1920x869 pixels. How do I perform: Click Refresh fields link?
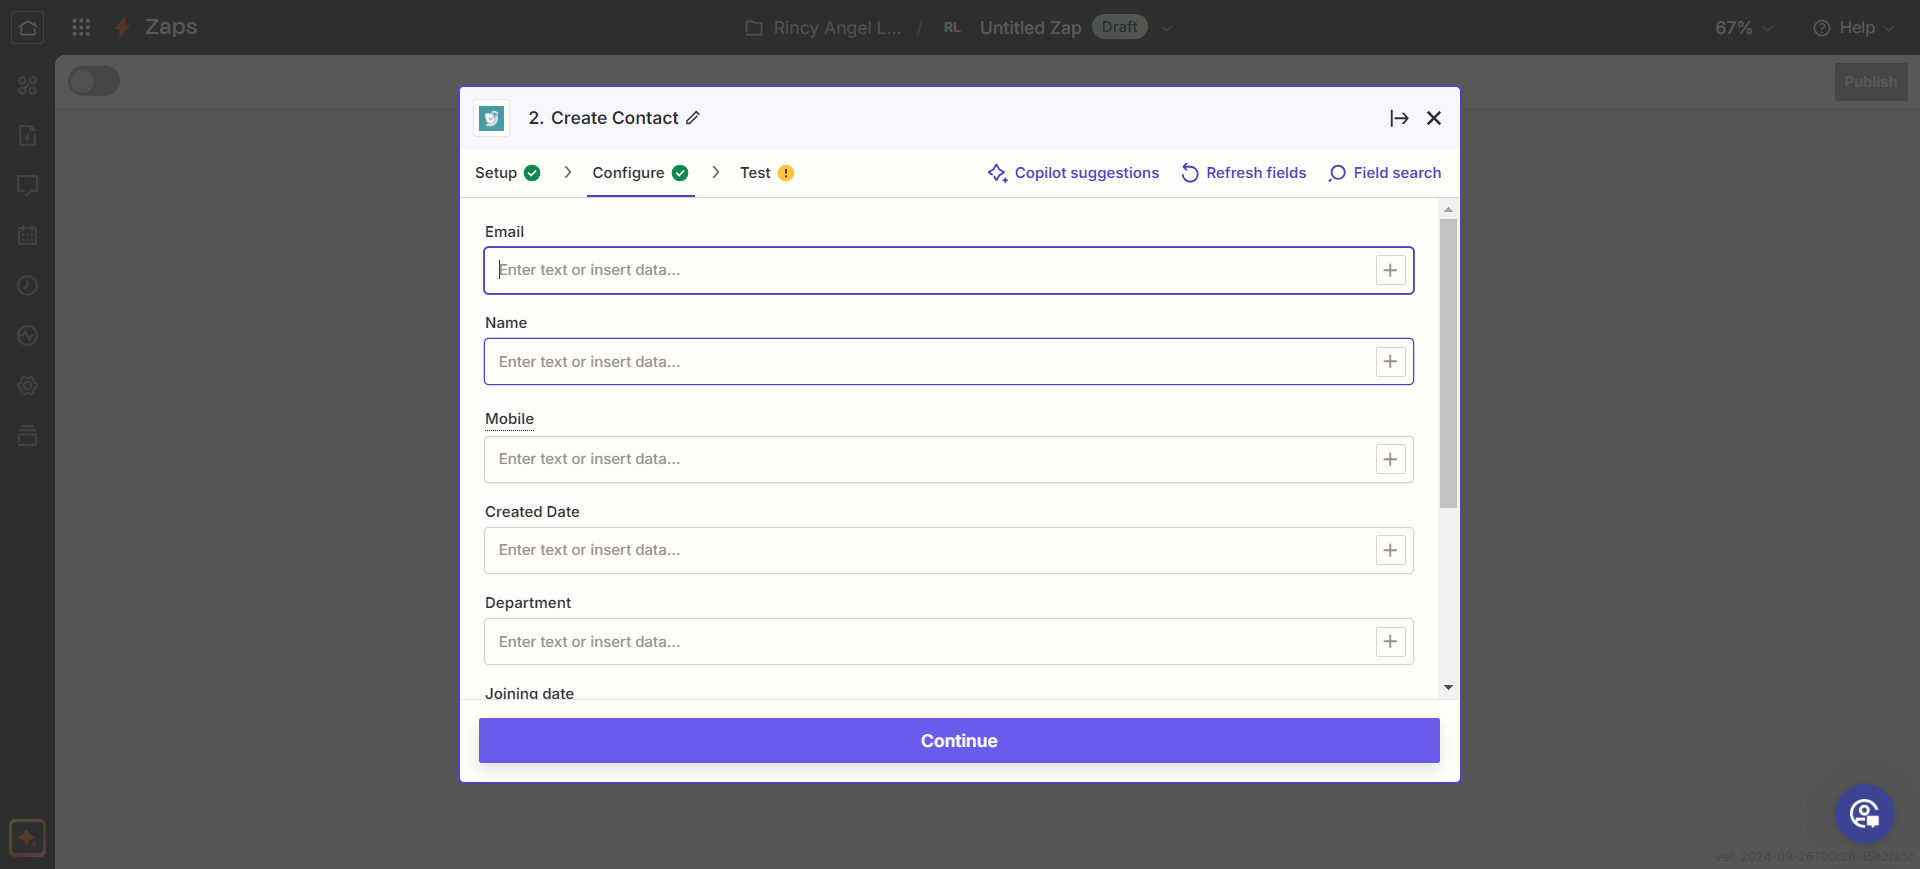[x=1244, y=173]
